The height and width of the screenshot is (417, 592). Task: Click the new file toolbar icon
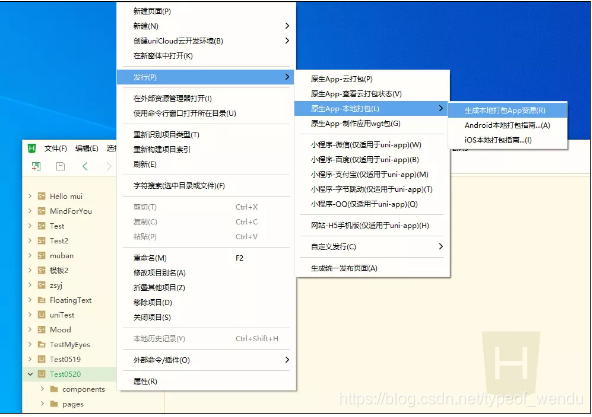pyautogui.click(x=36, y=166)
